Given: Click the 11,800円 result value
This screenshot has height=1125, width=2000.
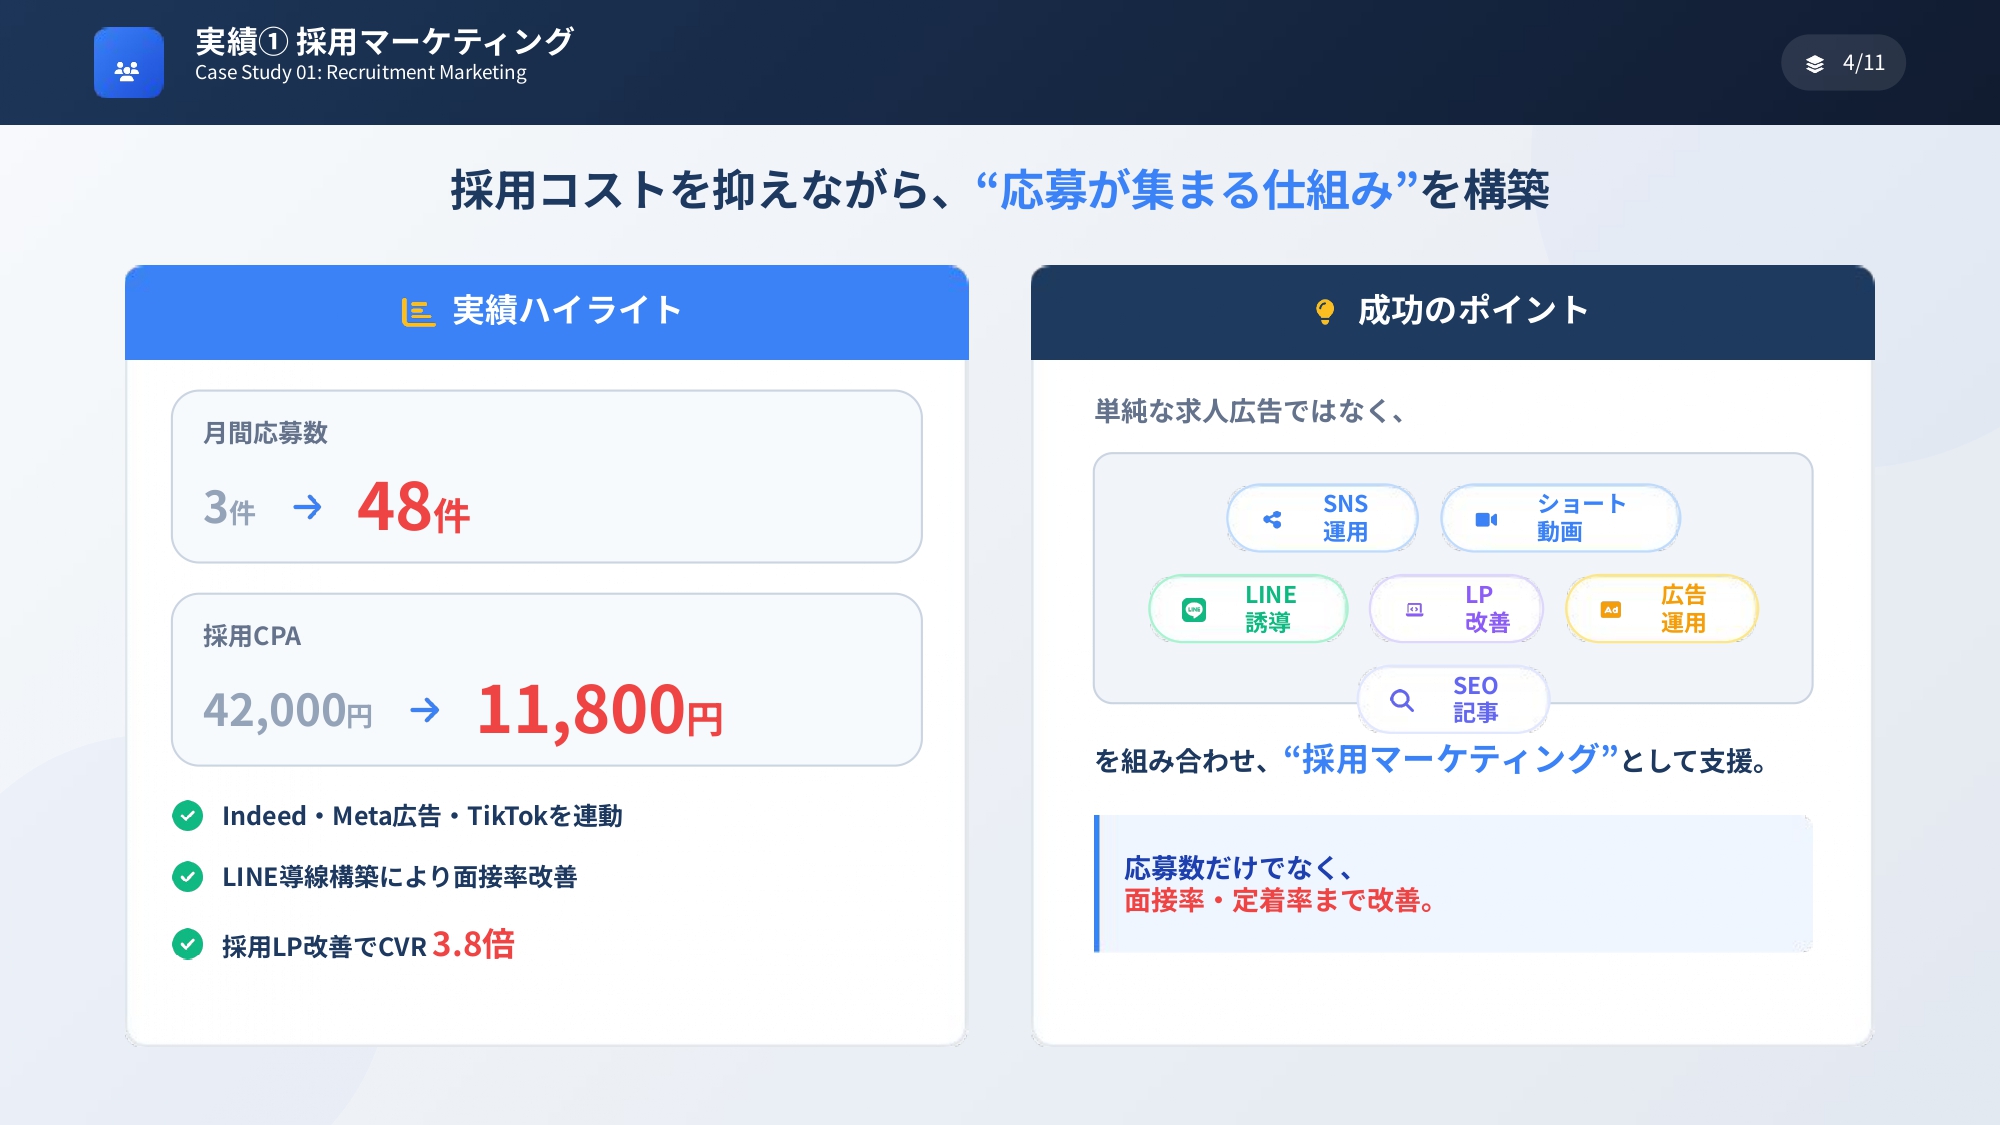Looking at the screenshot, I should [x=599, y=710].
